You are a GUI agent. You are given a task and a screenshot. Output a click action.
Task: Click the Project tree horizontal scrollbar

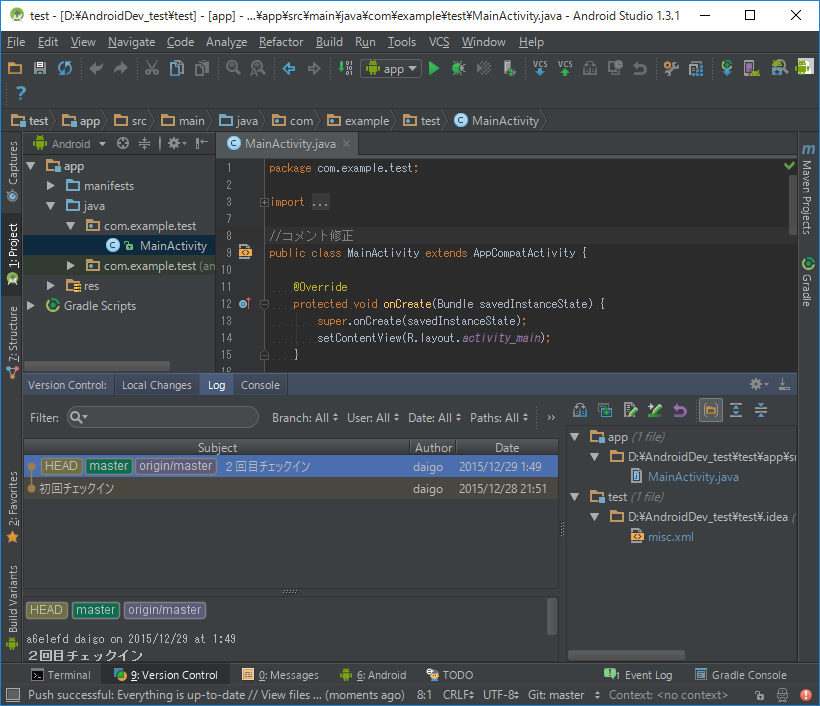click(x=97, y=366)
